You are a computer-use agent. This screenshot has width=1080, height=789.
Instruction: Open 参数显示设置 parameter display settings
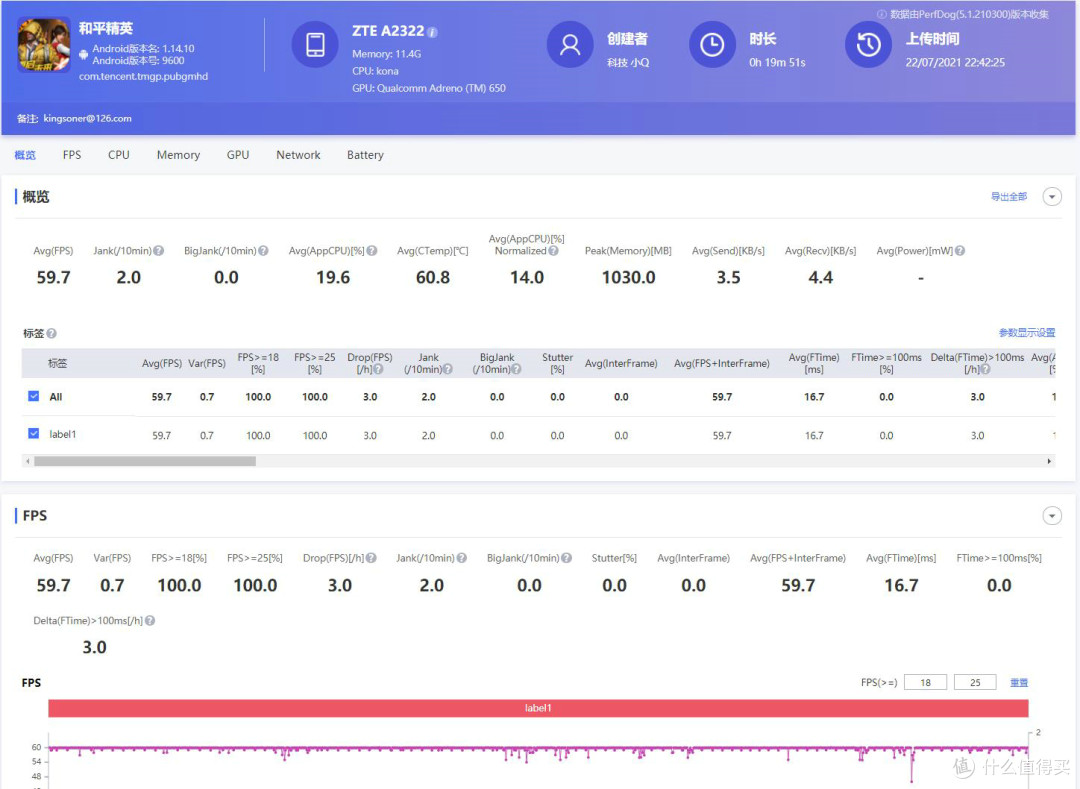[1027, 333]
